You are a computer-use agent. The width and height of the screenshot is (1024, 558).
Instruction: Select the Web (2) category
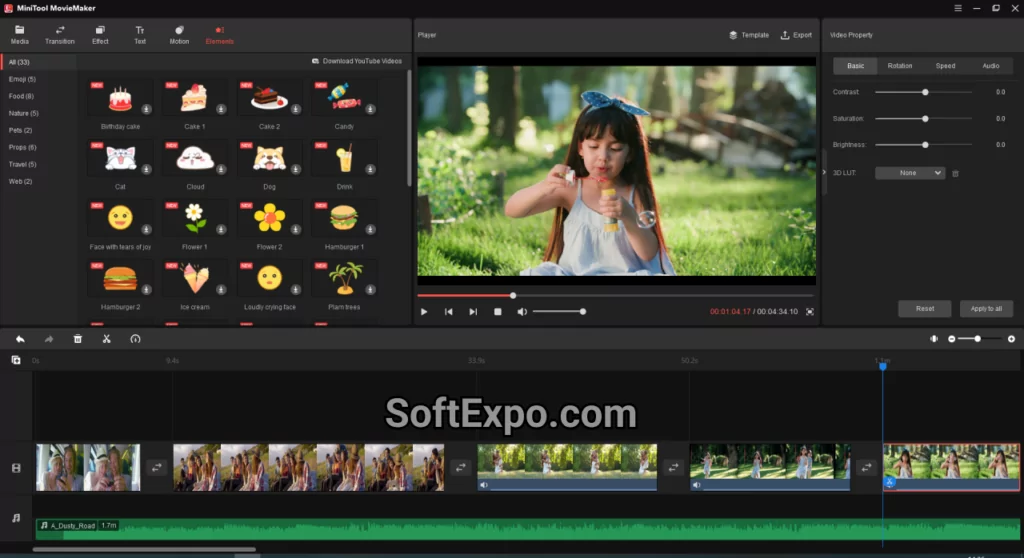[20, 181]
